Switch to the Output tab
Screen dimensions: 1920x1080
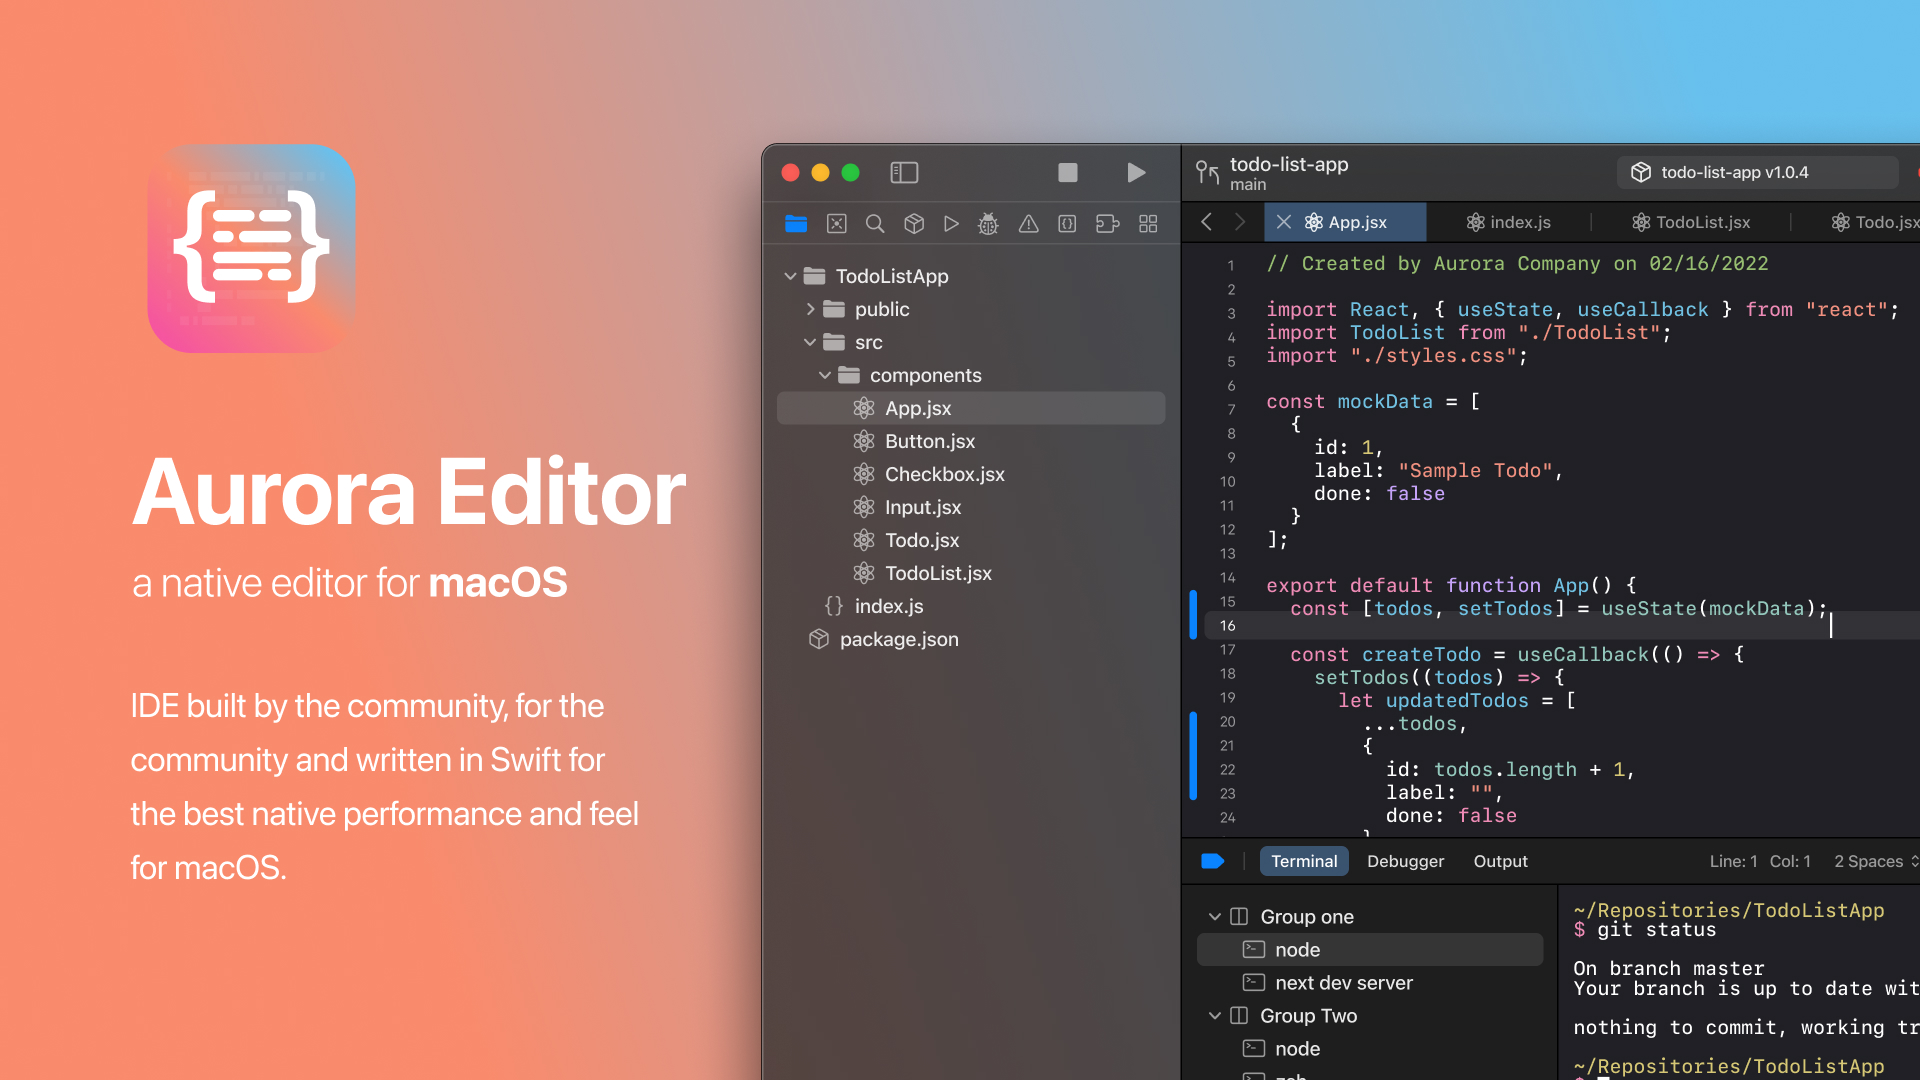[x=1501, y=860]
